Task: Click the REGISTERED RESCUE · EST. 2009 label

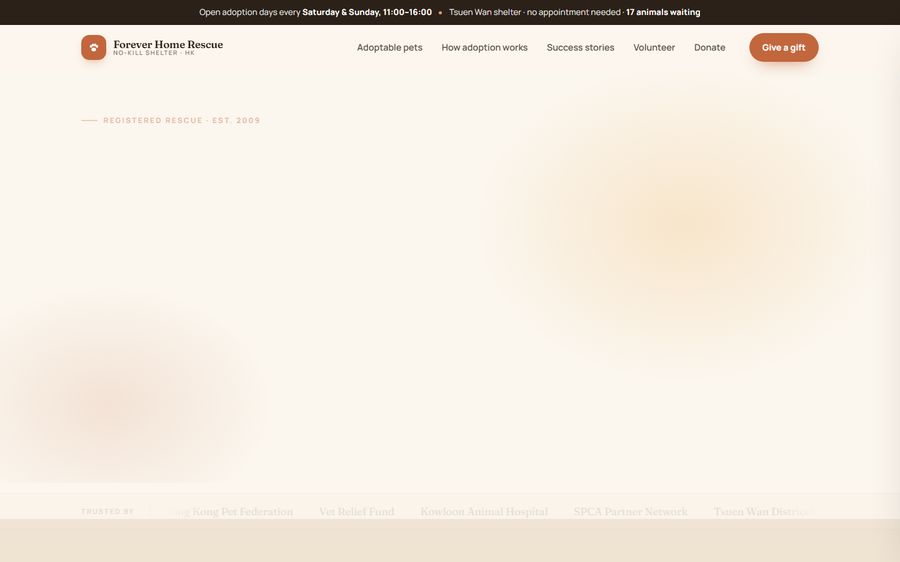Action: 181,121
